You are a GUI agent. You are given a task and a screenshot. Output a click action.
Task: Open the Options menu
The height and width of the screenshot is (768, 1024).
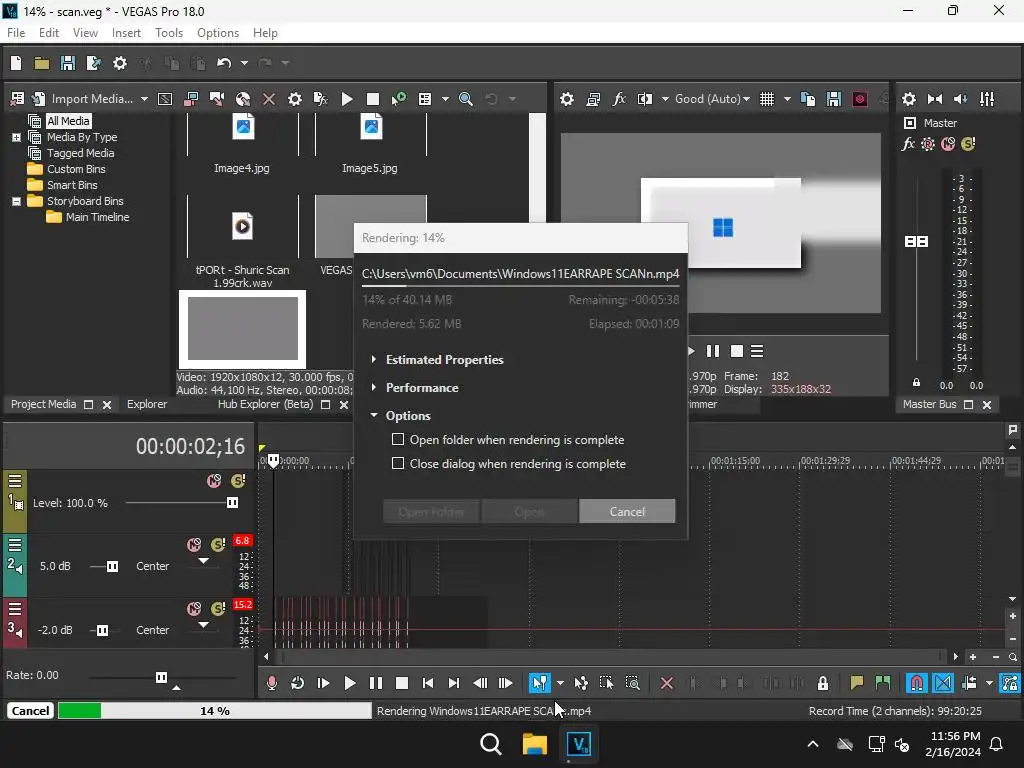pyautogui.click(x=217, y=33)
